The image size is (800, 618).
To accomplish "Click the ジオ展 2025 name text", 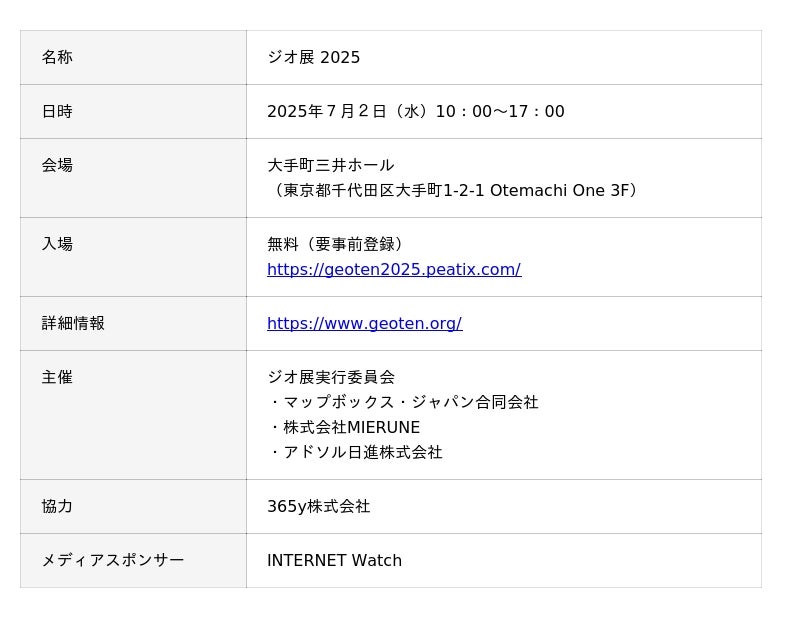I will [313, 58].
